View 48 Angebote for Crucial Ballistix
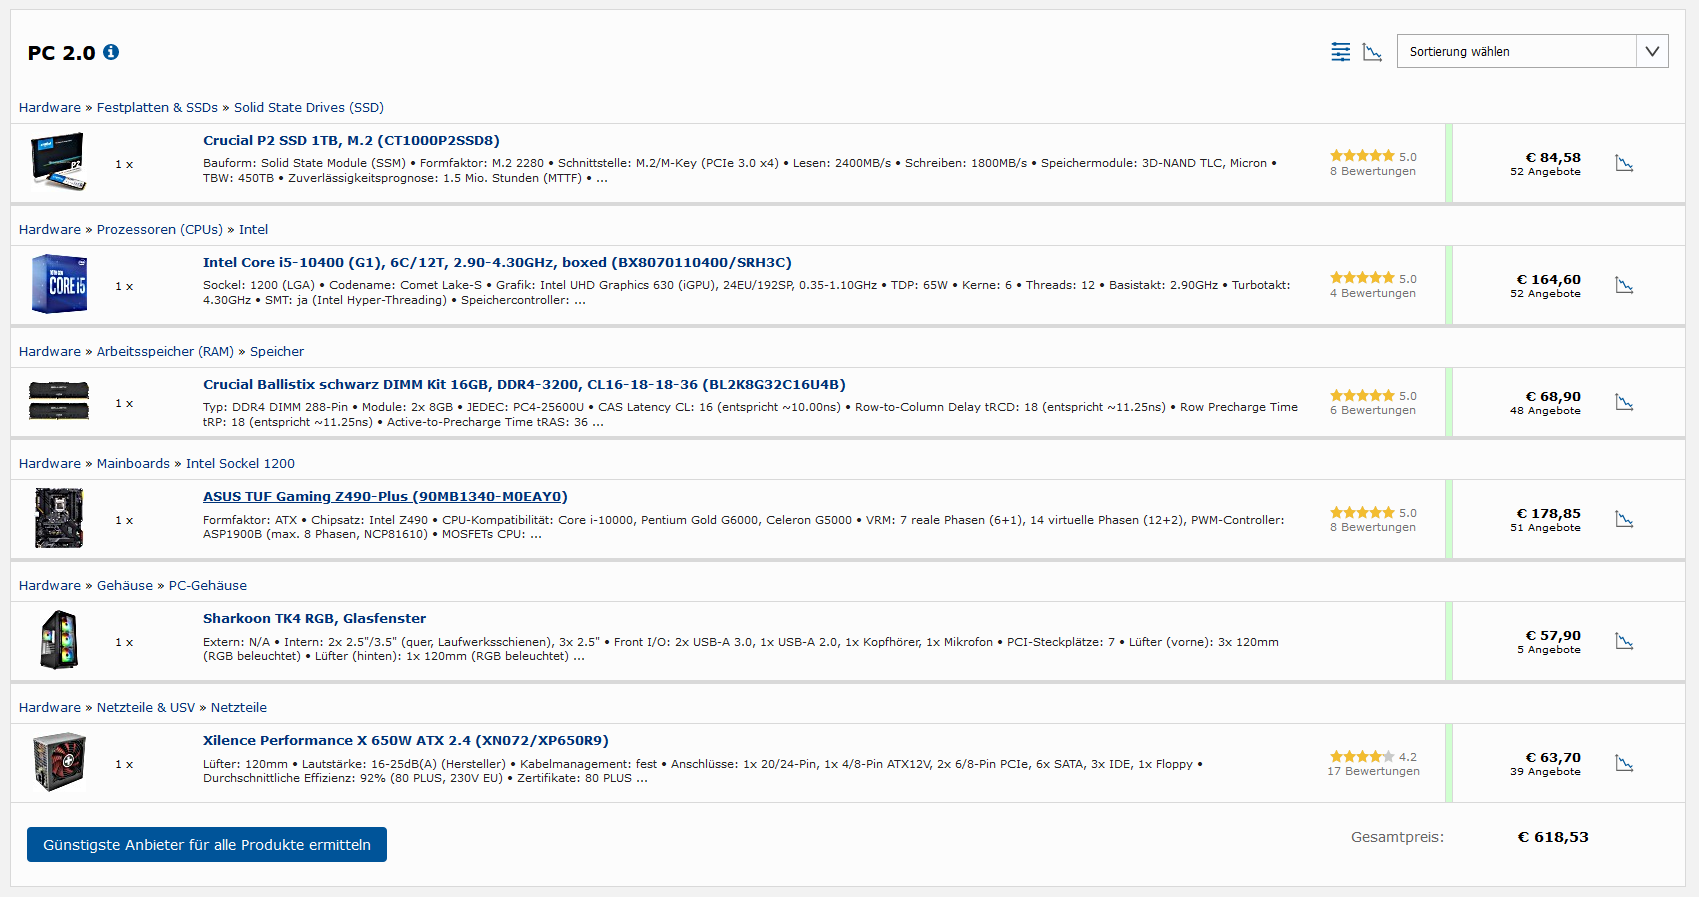1699x897 pixels. pyautogui.click(x=1545, y=411)
